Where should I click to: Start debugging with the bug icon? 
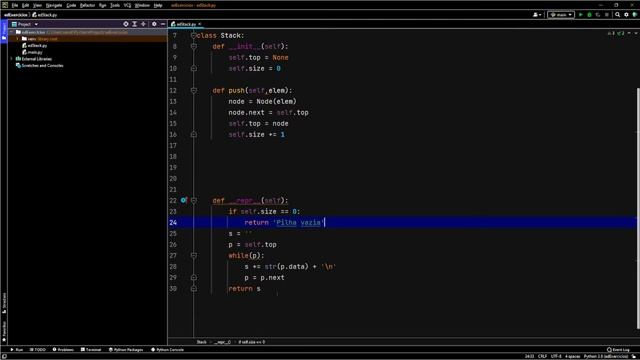click(x=589, y=15)
